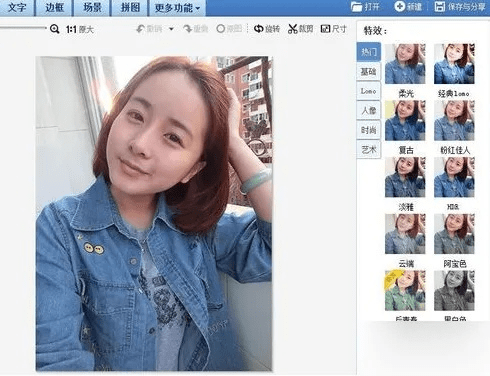Screen dimensions: 490x376
Task: Select the 艺术 art effects category
Action: 368,150
